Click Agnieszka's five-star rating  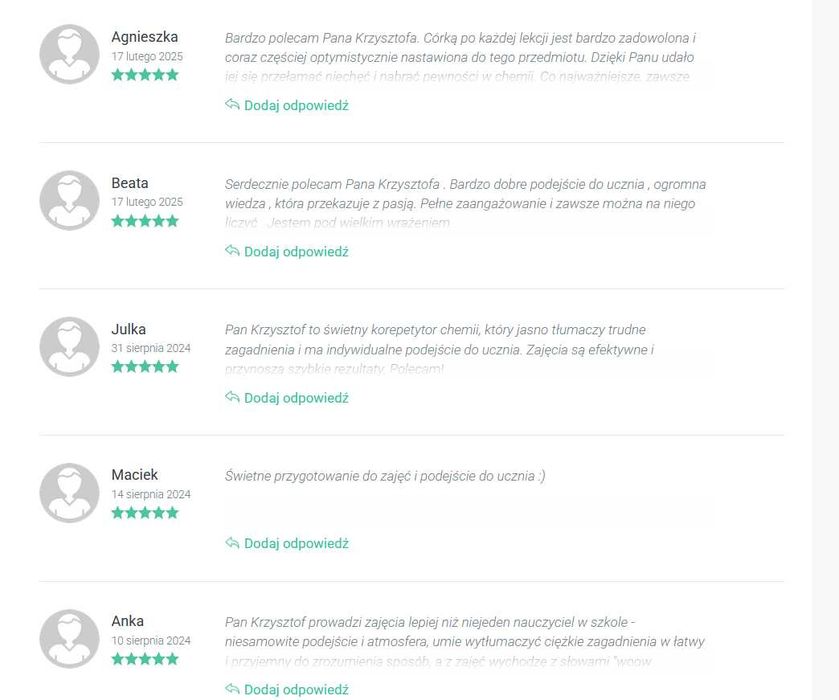pos(145,75)
